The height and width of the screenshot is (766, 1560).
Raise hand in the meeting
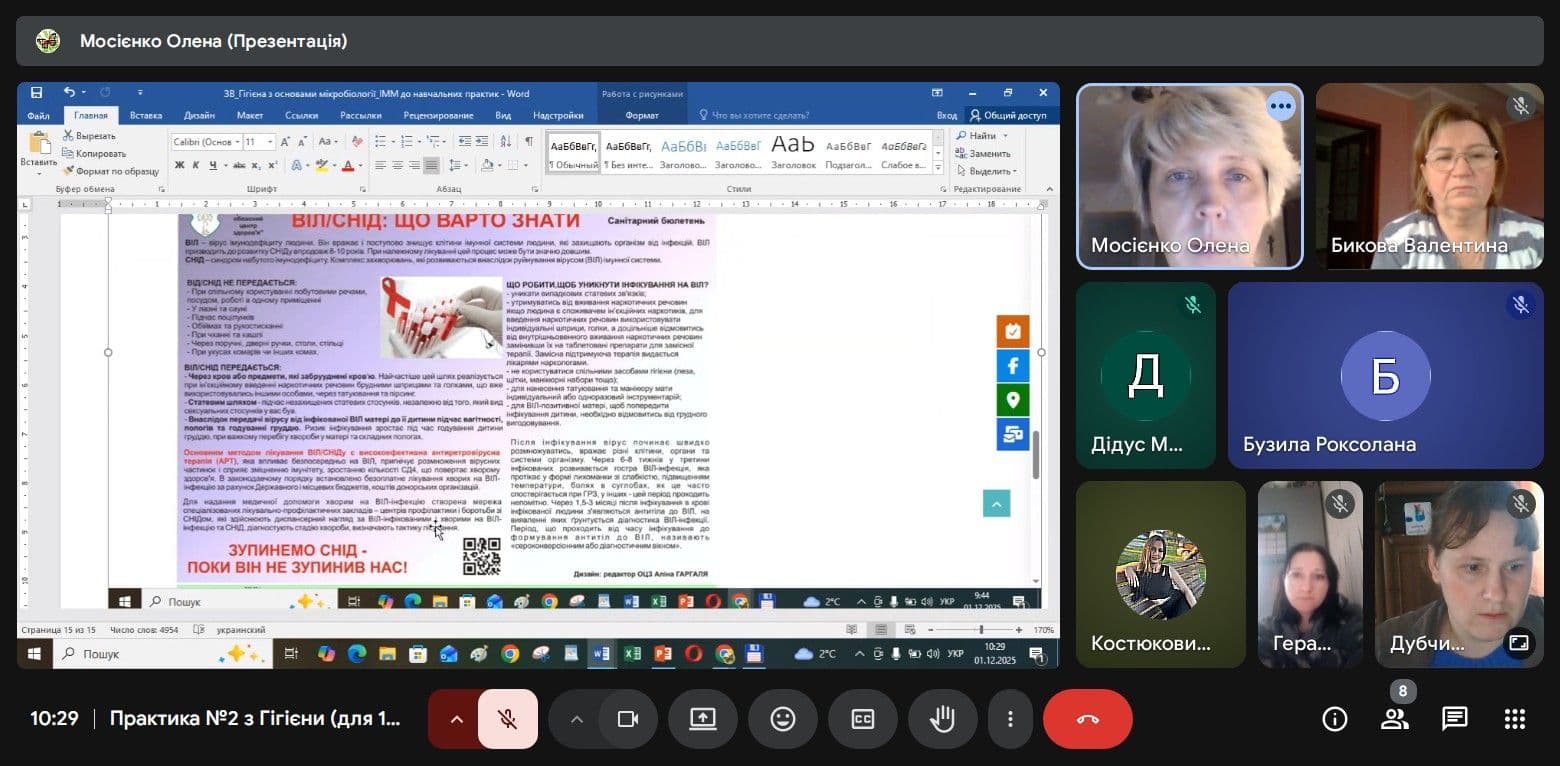(x=943, y=719)
